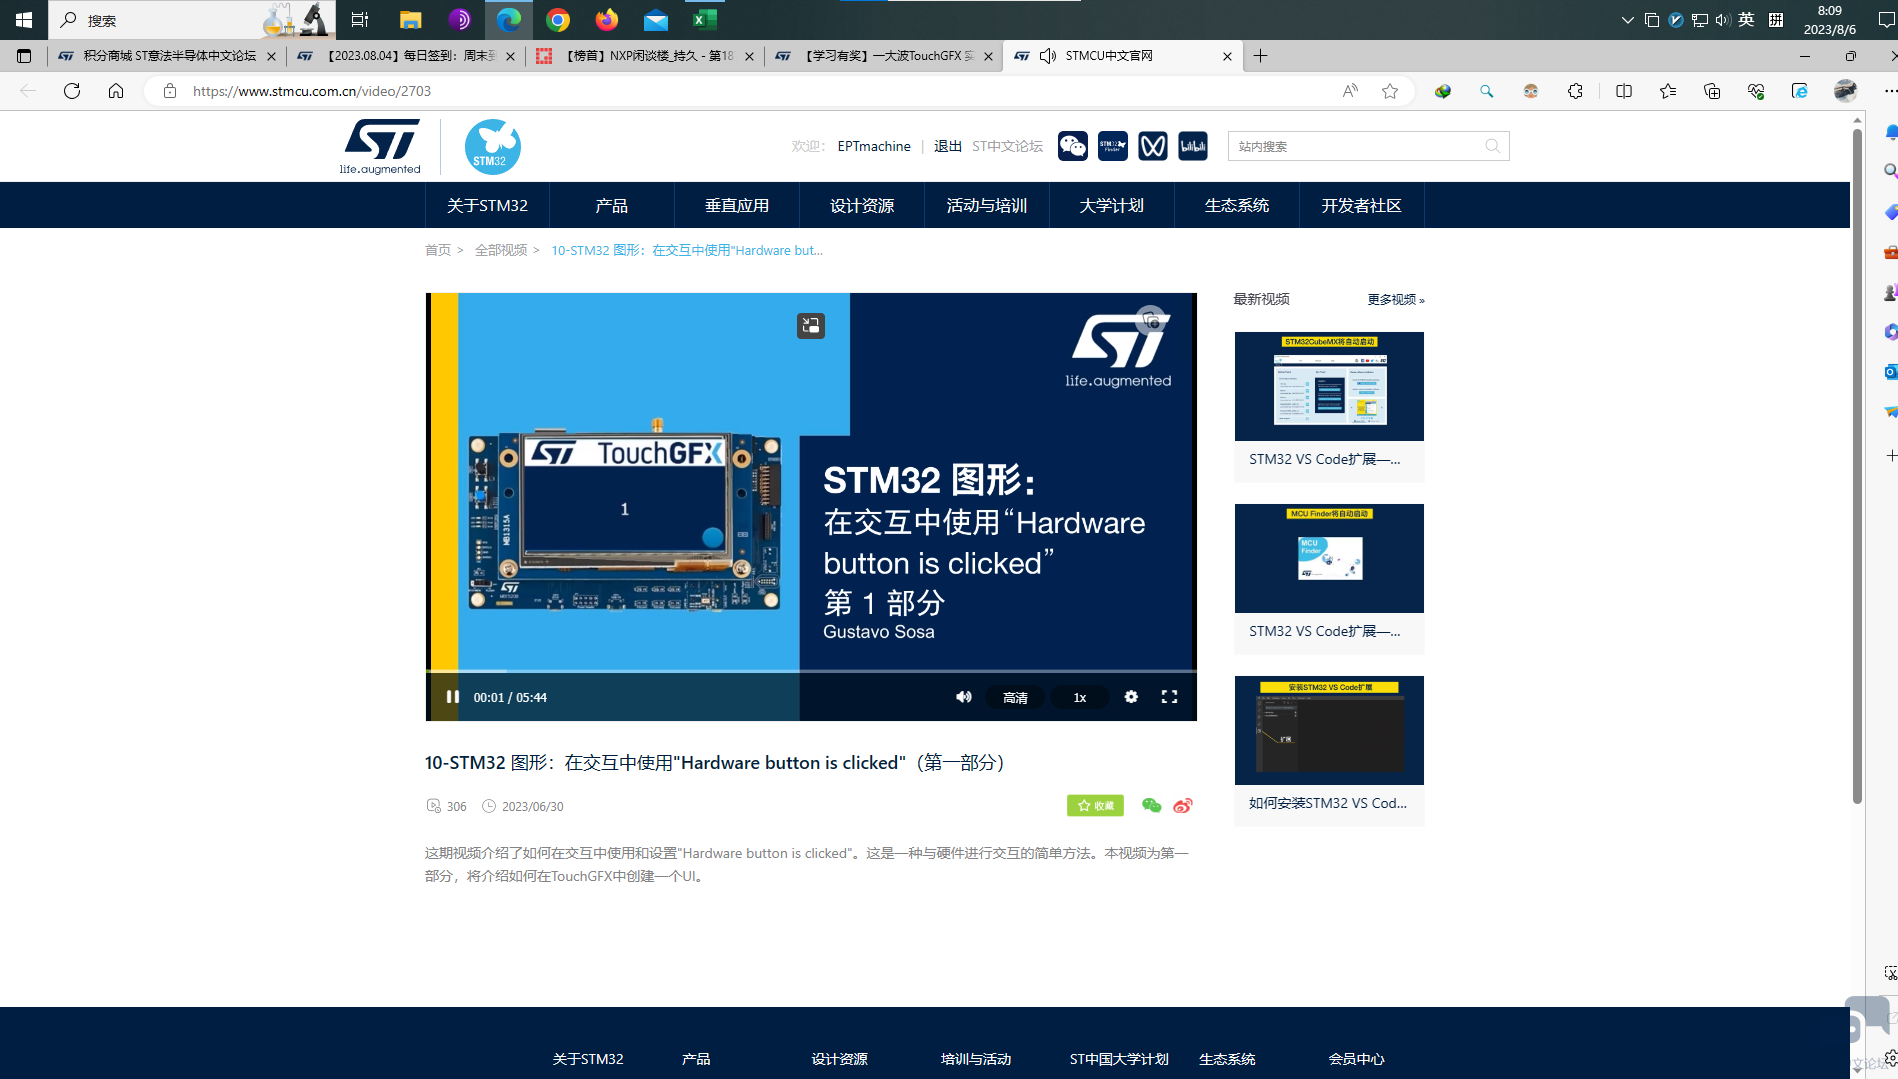Screen dimensions: 1898x1079
Task: Open the ST life.augmented logo
Action: (x=380, y=147)
